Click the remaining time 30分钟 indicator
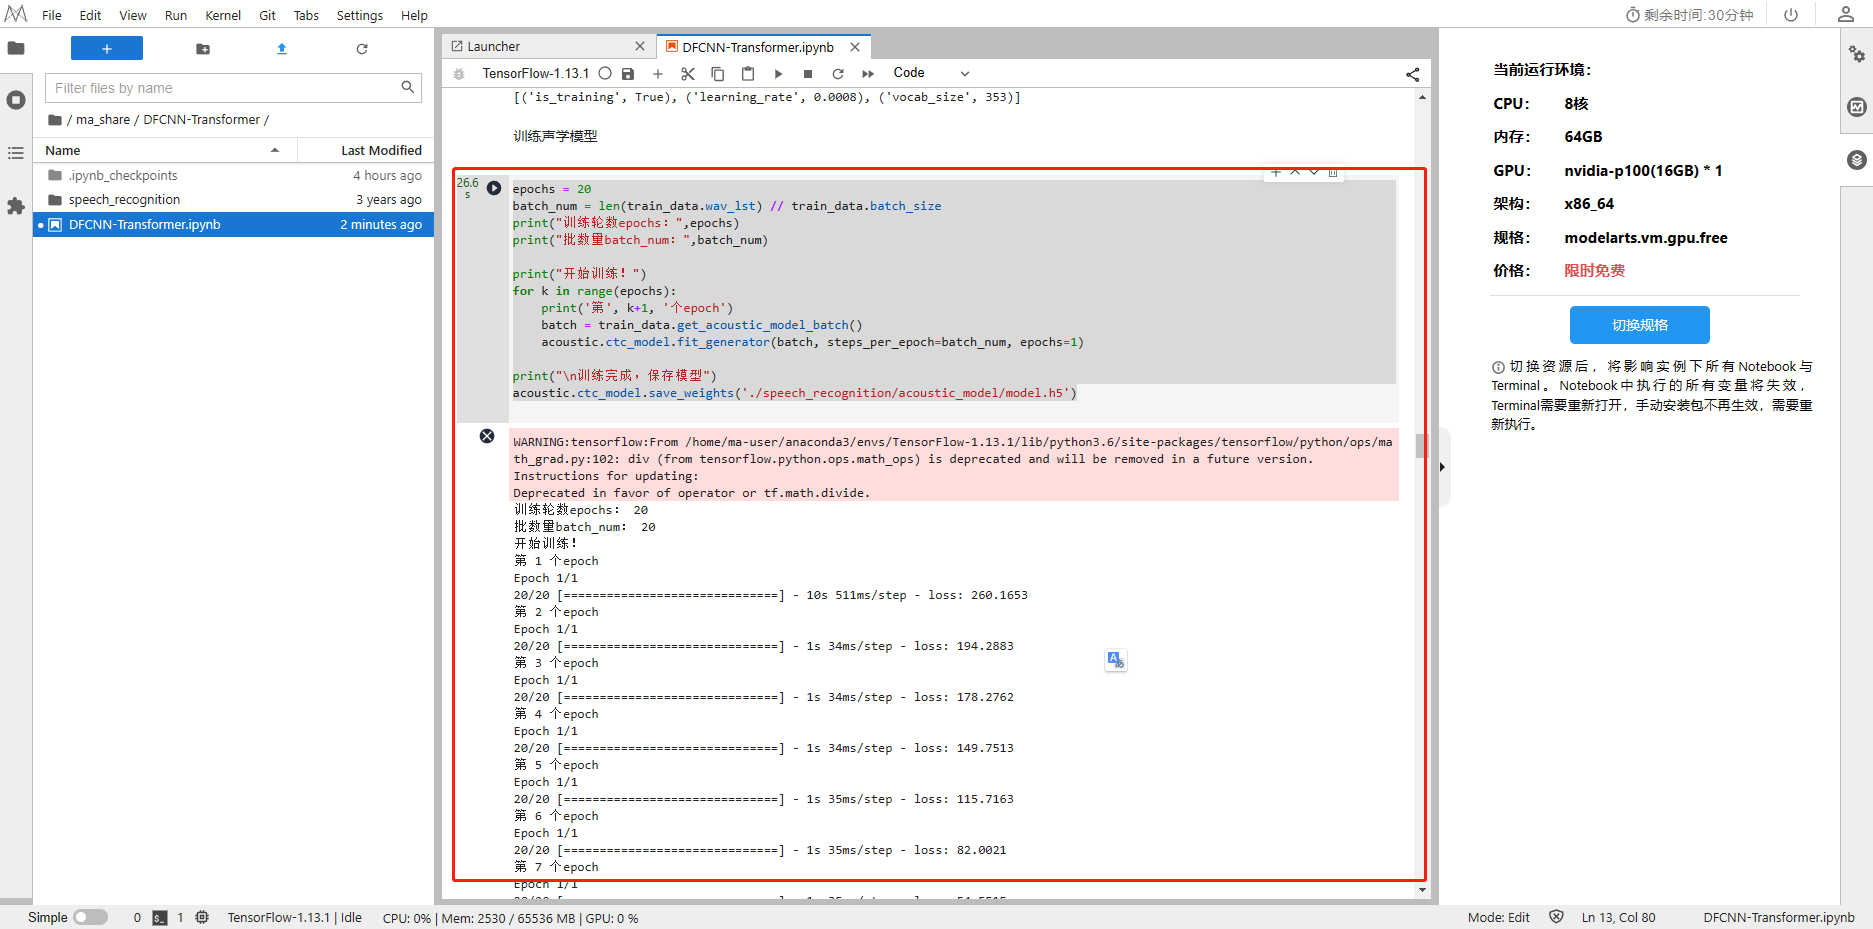The height and width of the screenshot is (929, 1873). tap(1690, 15)
